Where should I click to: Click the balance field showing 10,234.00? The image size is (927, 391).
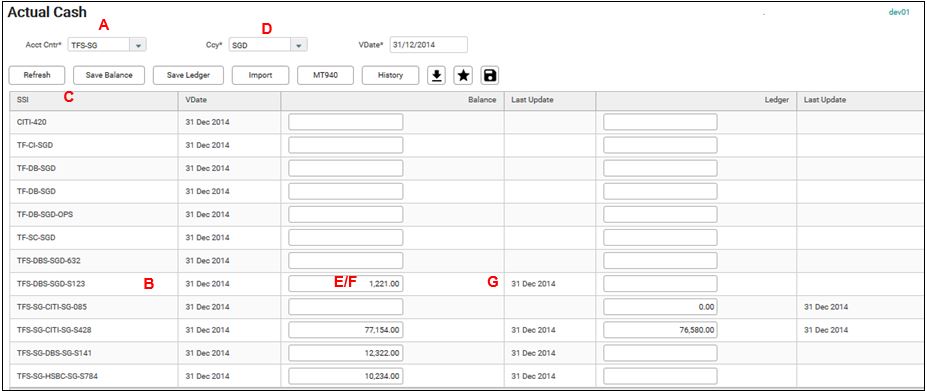(x=346, y=376)
